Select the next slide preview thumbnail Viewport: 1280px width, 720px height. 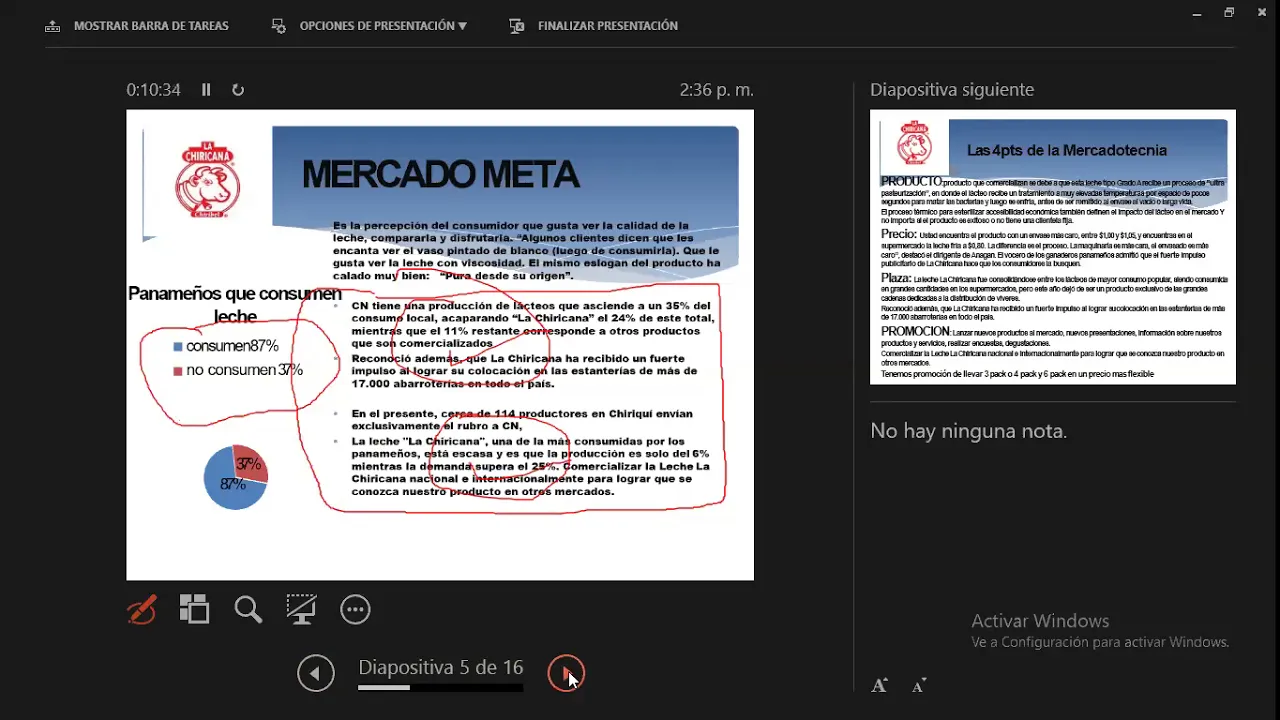(1053, 247)
